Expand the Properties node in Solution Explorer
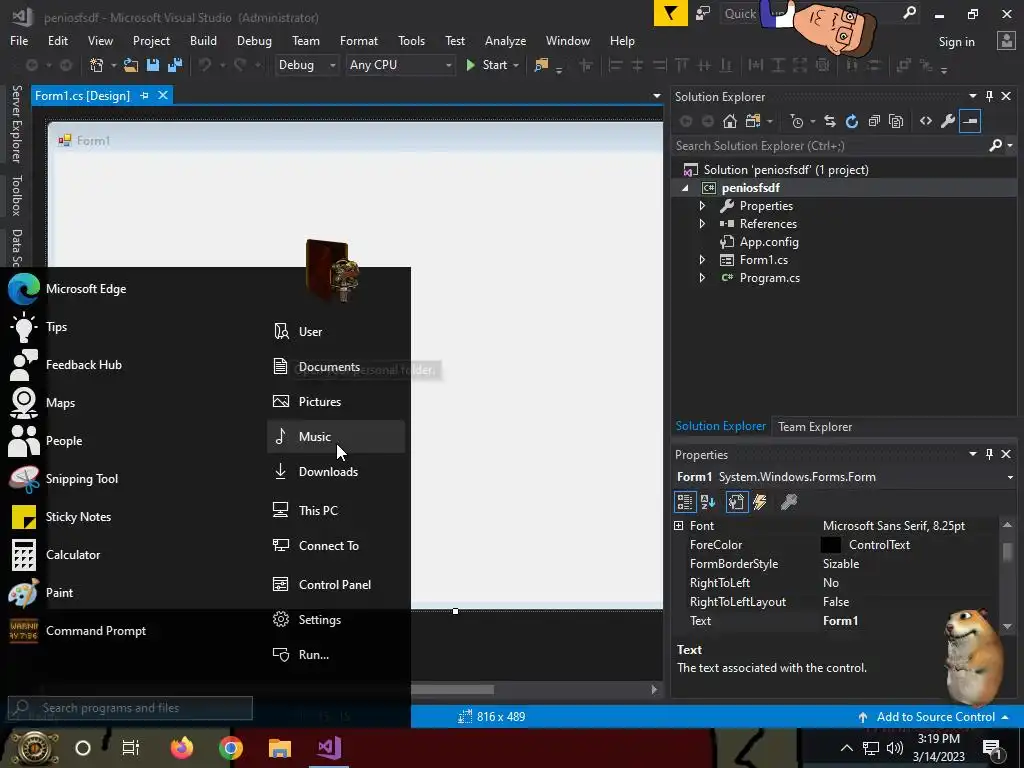 tap(702, 206)
